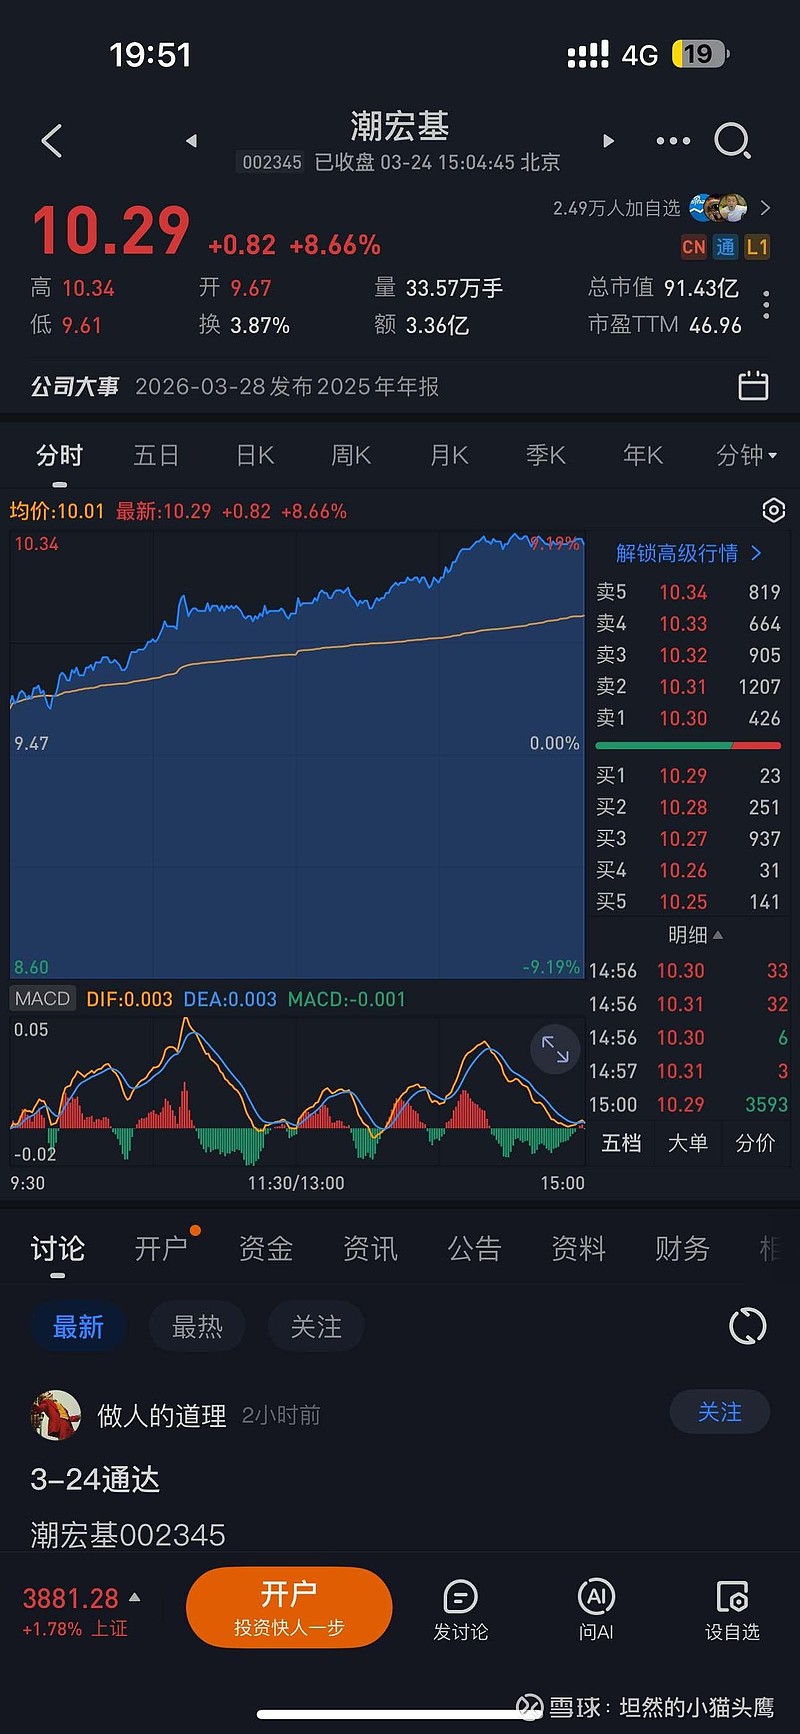Screen dimensions: 800x1734
Task: Open post titled 3-24通达
Action: point(95,1479)
